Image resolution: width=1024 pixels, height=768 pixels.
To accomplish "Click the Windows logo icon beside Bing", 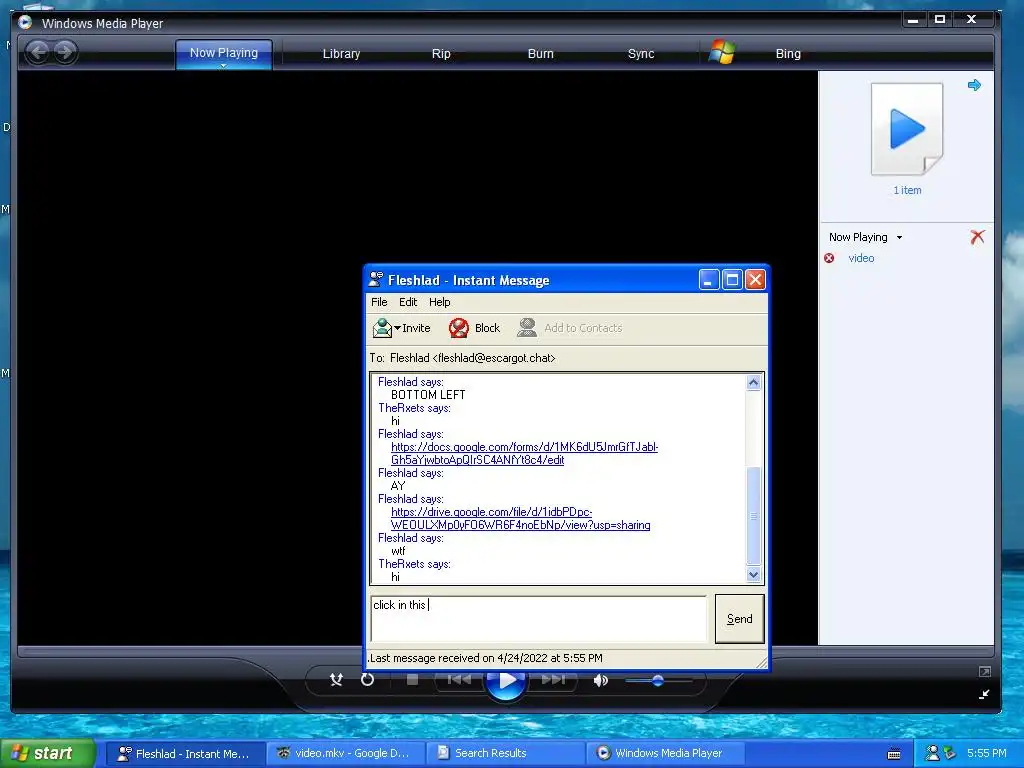I will point(722,52).
